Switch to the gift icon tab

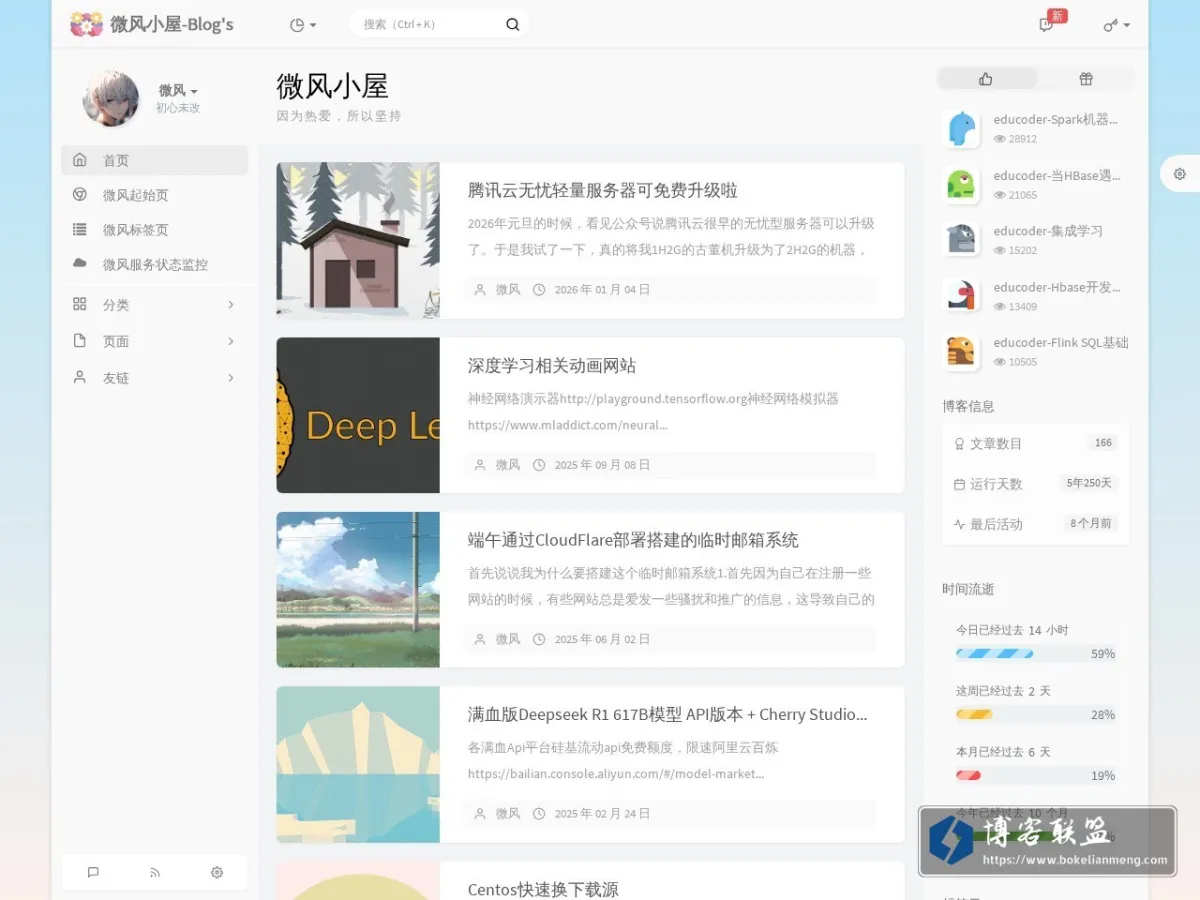(1085, 79)
